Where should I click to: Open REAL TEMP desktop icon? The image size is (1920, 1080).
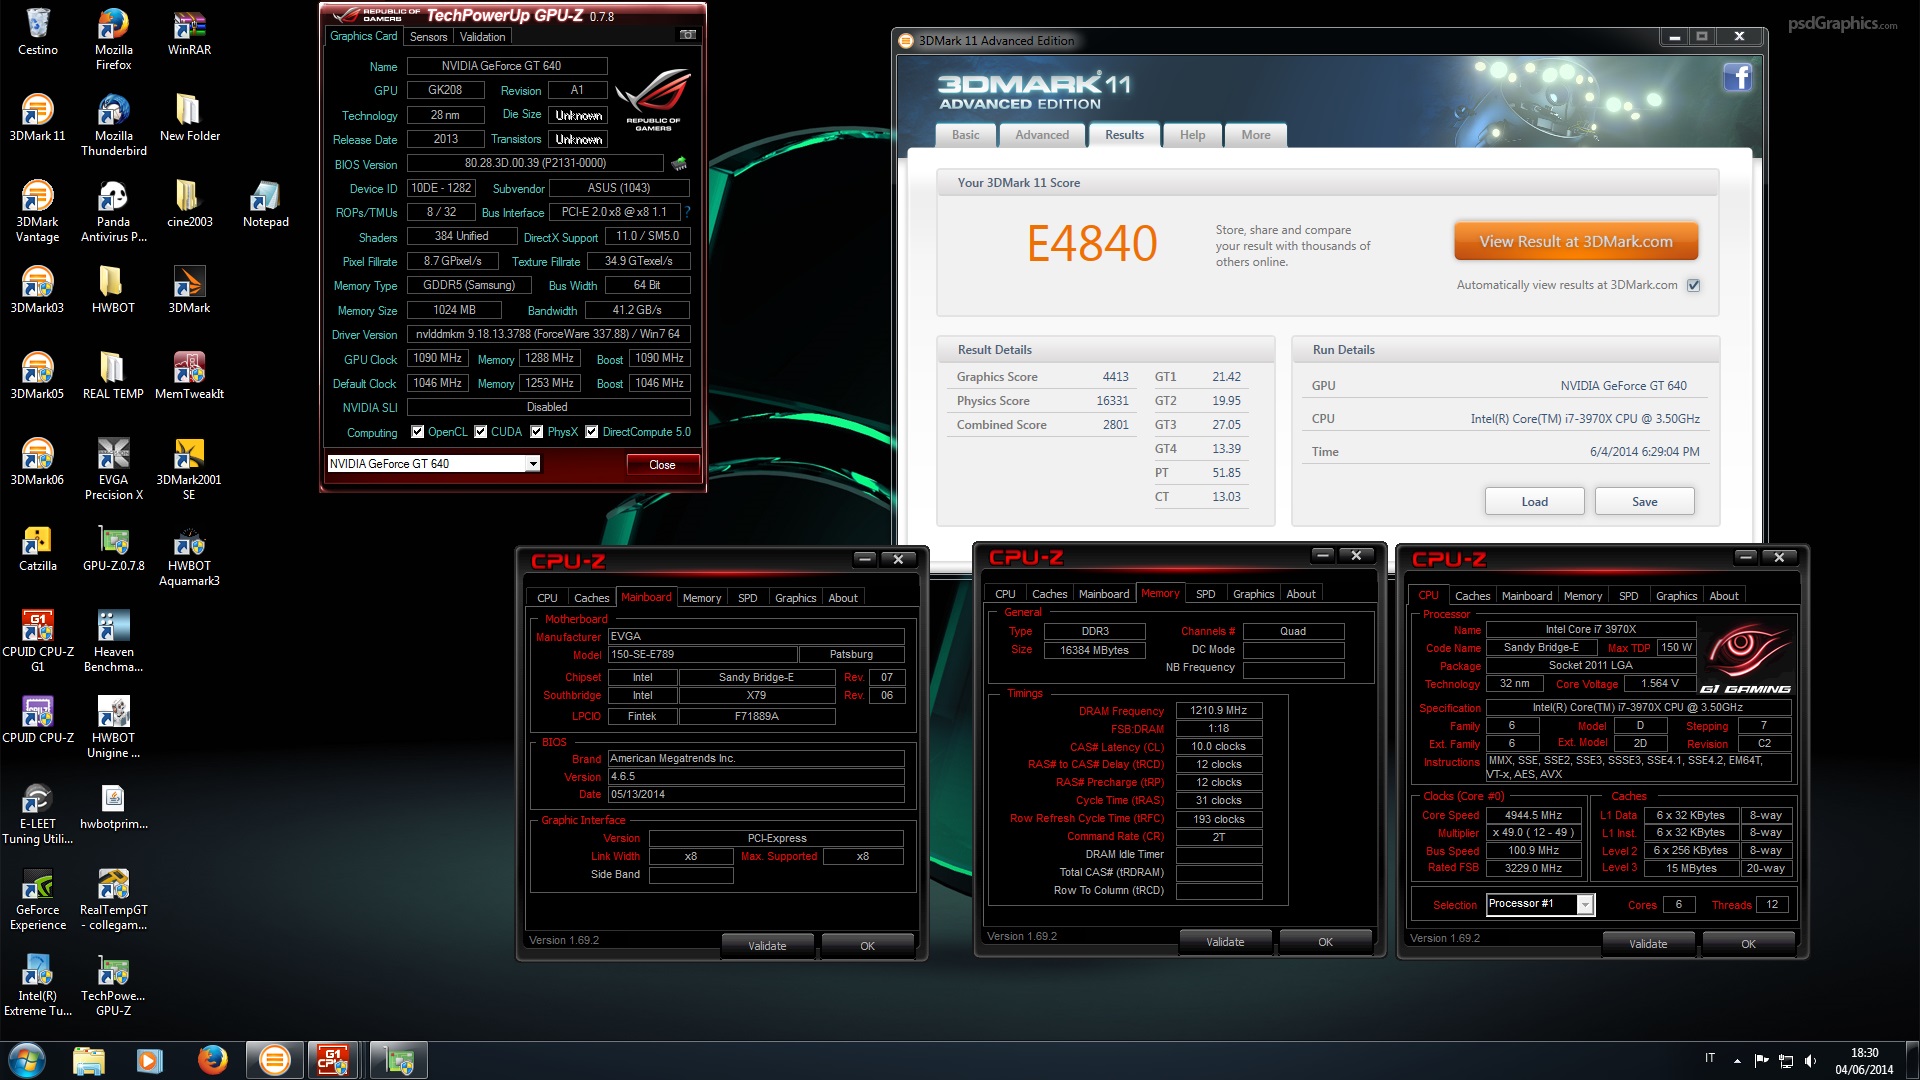tap(113, 376)
